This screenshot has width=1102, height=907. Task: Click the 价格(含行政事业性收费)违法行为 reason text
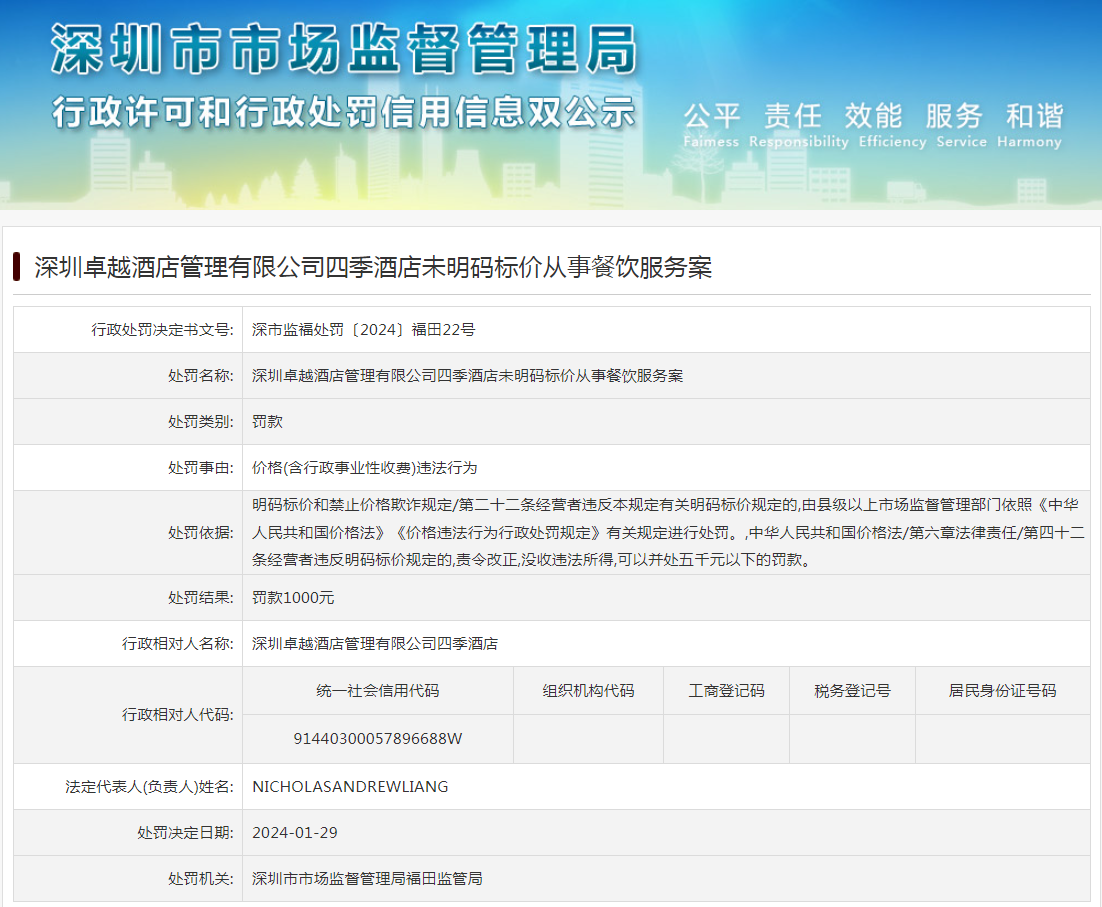tap(364, 467)
